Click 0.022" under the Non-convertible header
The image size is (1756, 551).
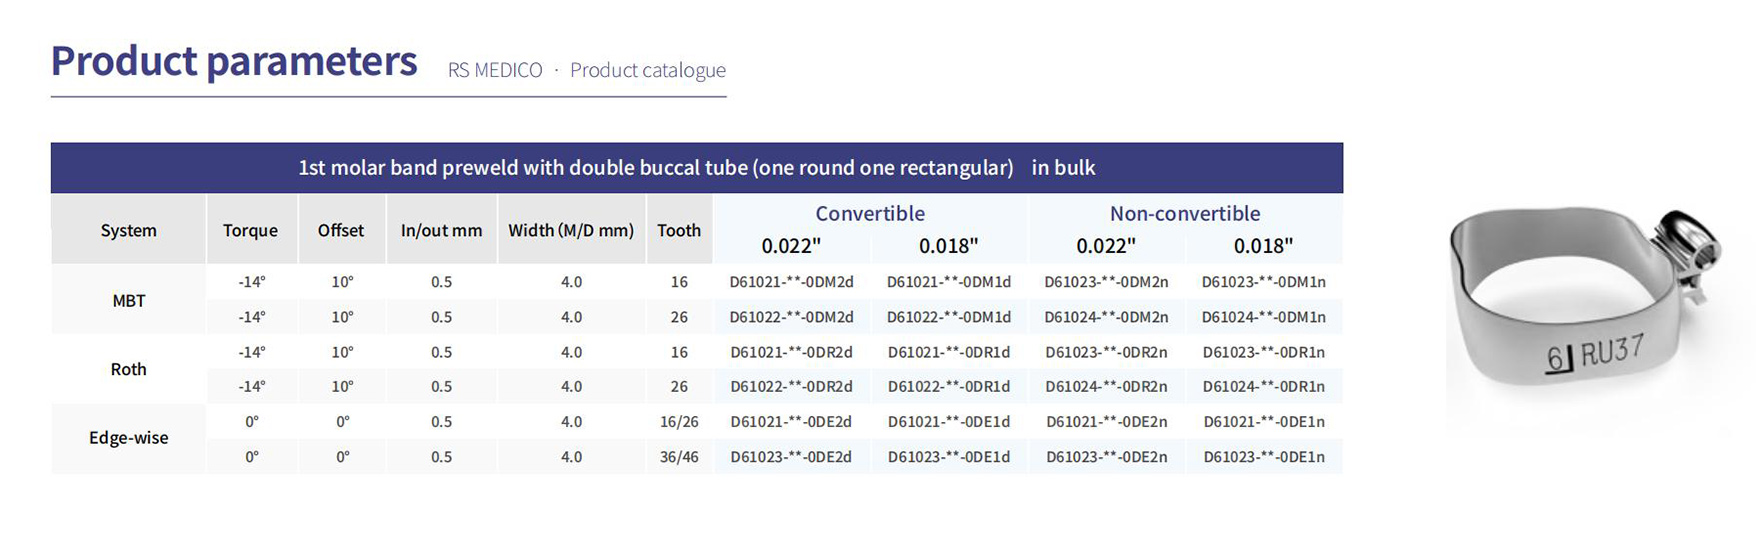[x=1106, y=246]
